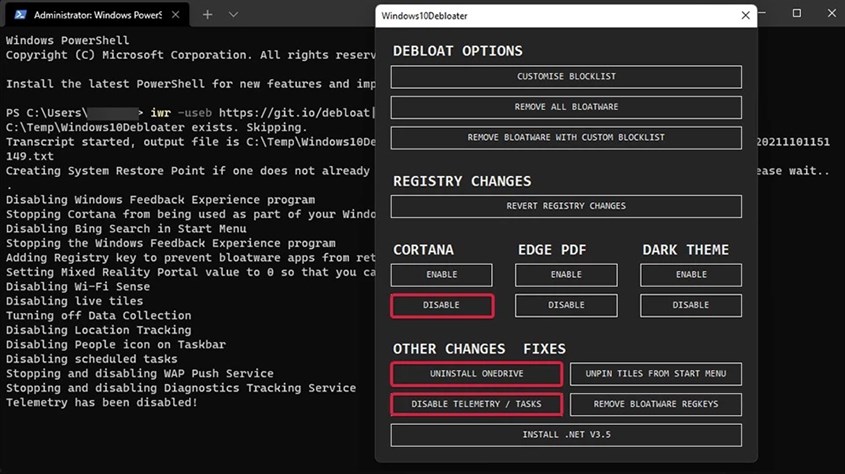Click Remove All Bloatware
Screen dimensions: 845x474
click(x=566, y=107)
